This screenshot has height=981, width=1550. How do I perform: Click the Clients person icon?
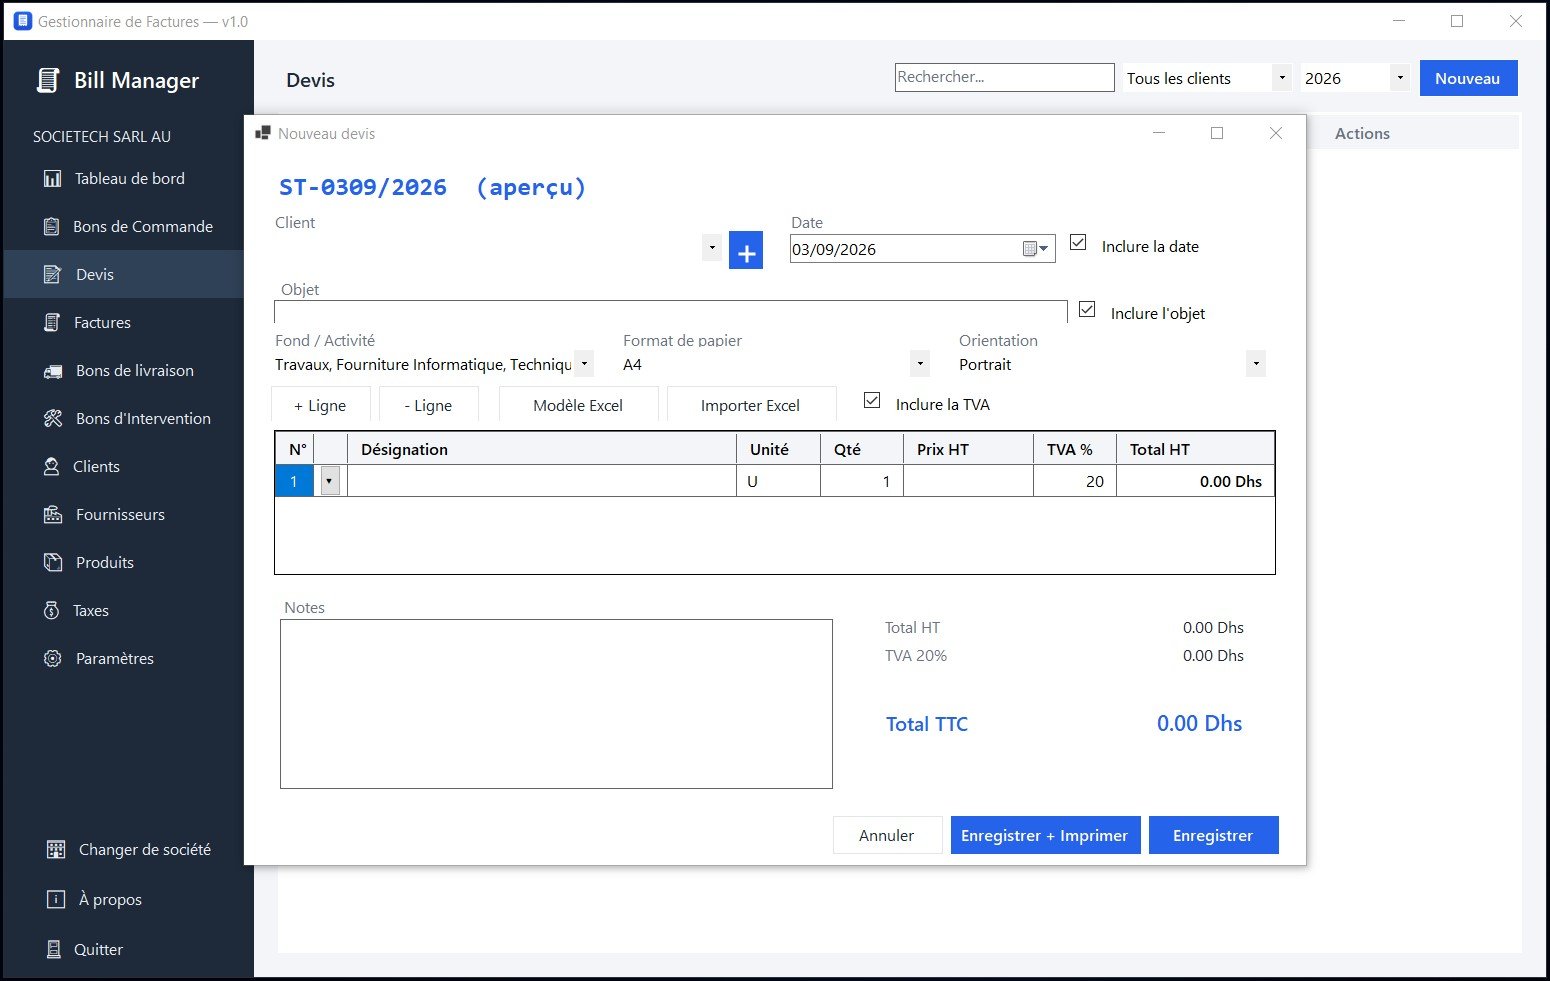[x=52, y=467]
